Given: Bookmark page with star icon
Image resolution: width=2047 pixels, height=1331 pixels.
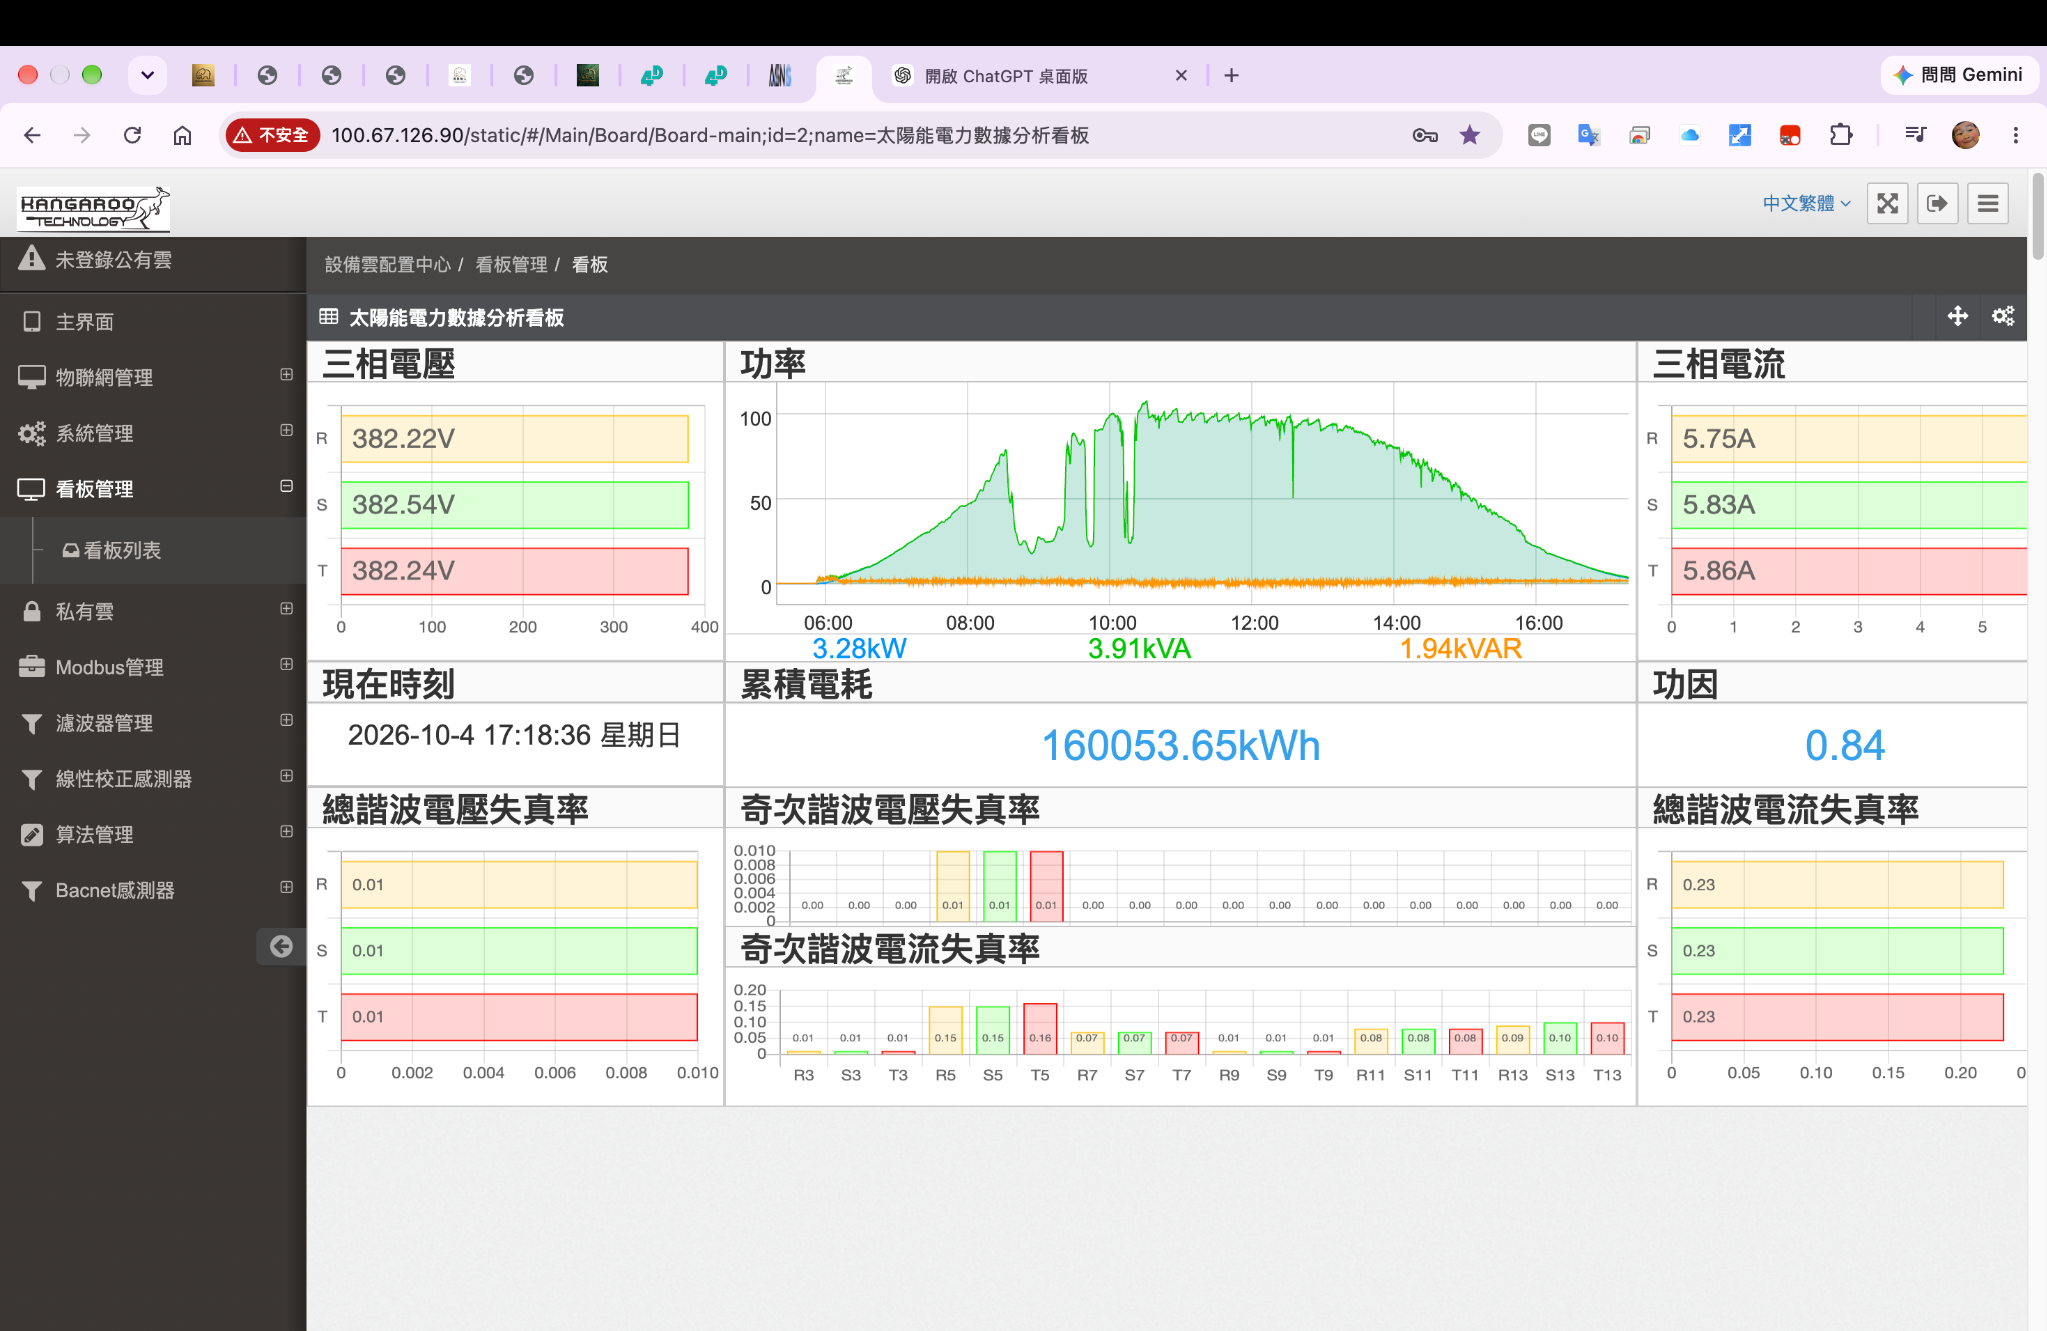Looking at the screenshot, I should pyautogui.click(x=1469, y=135).
